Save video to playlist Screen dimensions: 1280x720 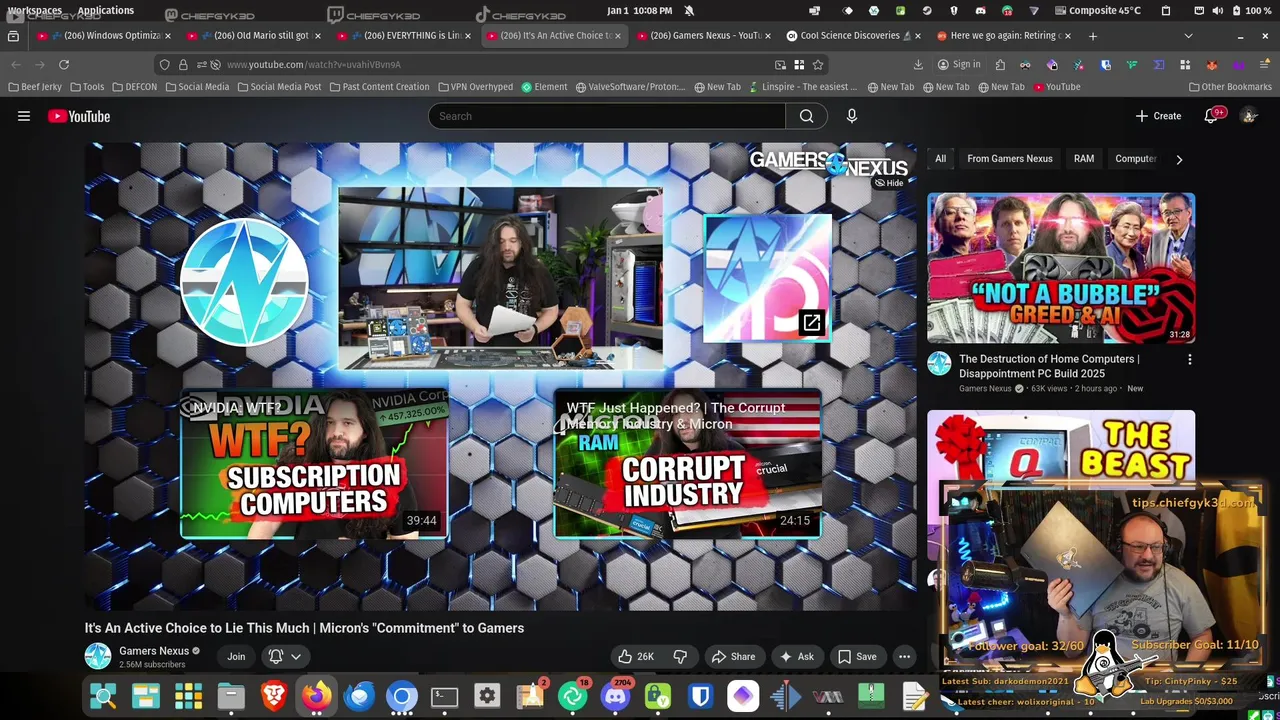click(857, 657)
